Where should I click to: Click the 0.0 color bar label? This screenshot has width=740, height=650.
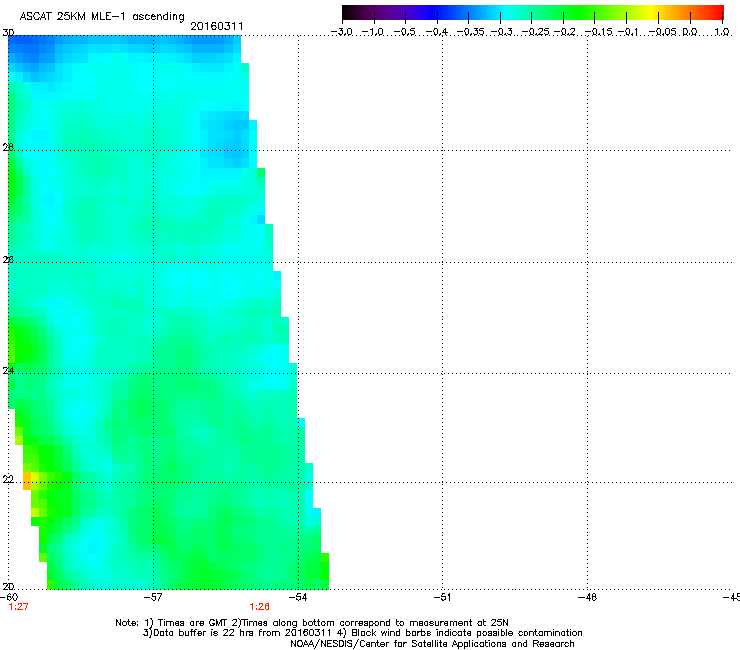click(x=690, y=32)
